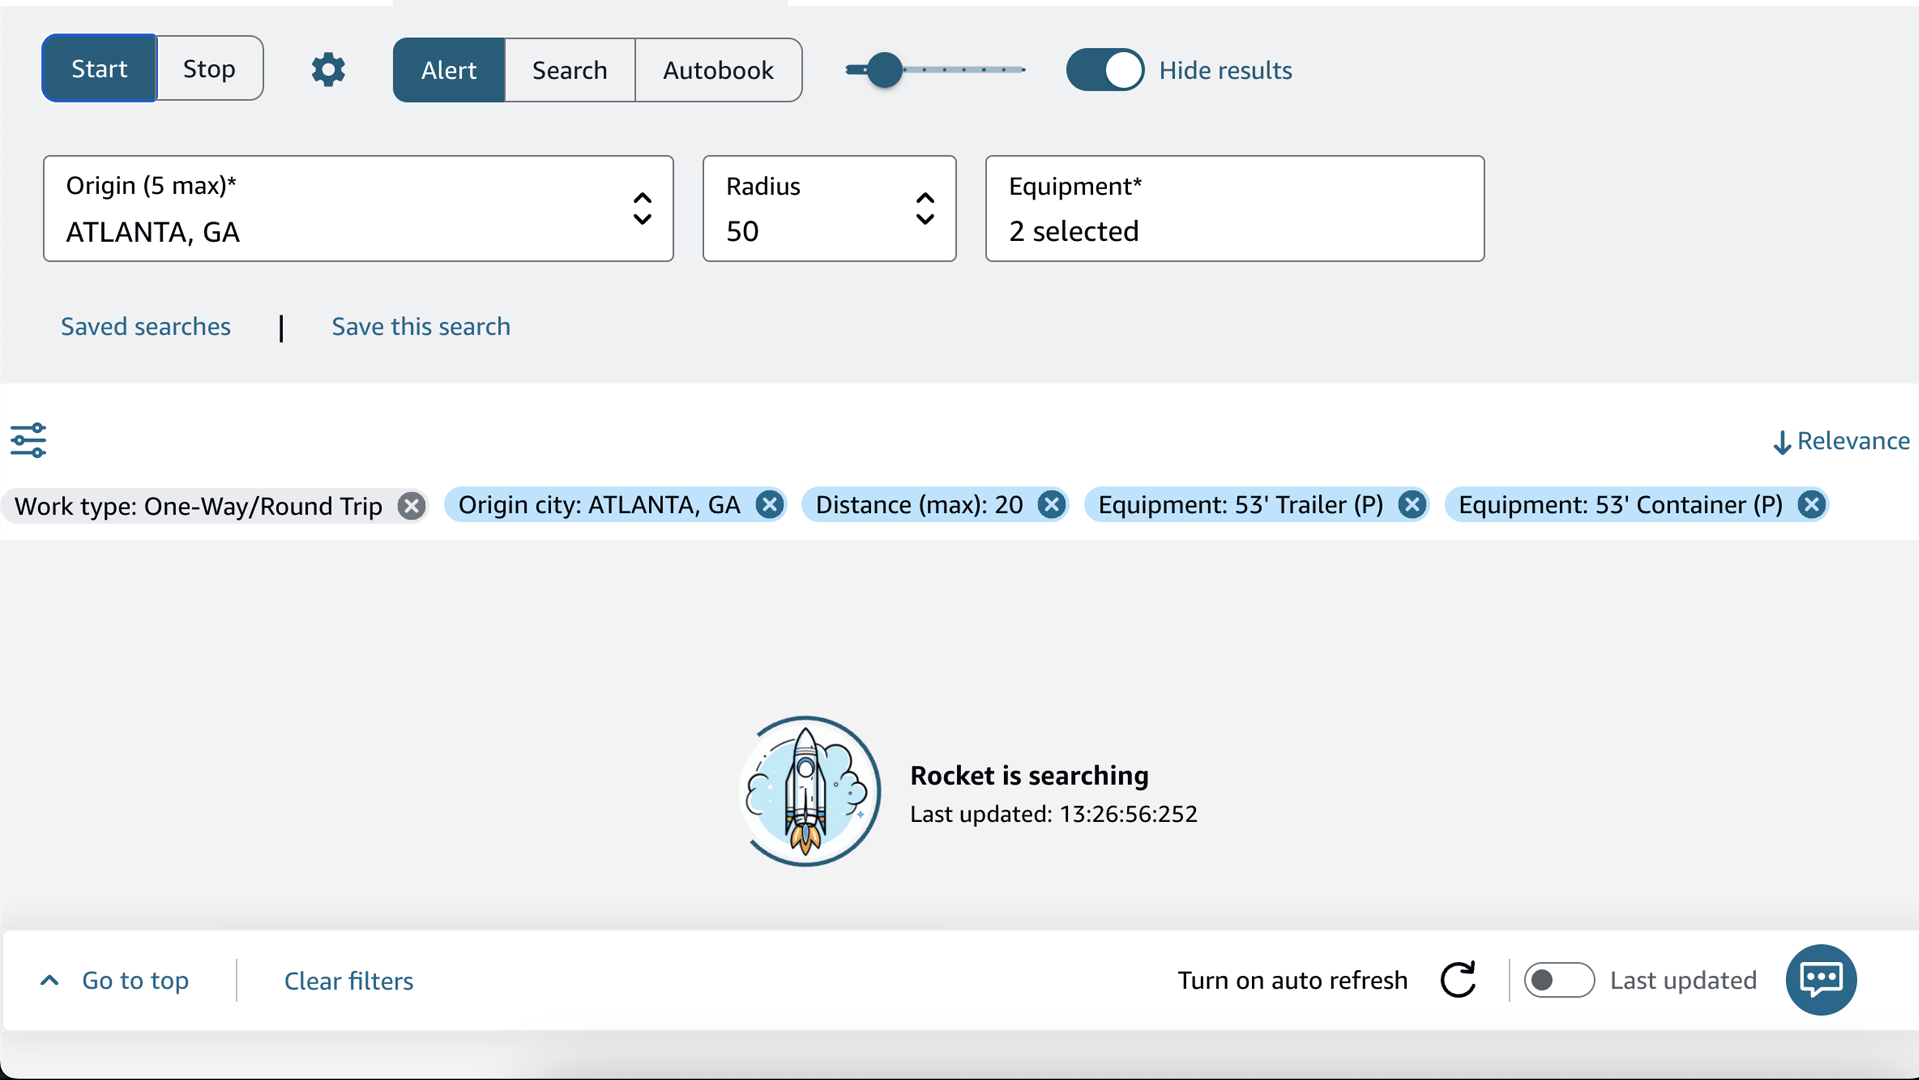Click Turn on auto refresh text
Screen dimensions: 1919x1080
point(1292,980)
